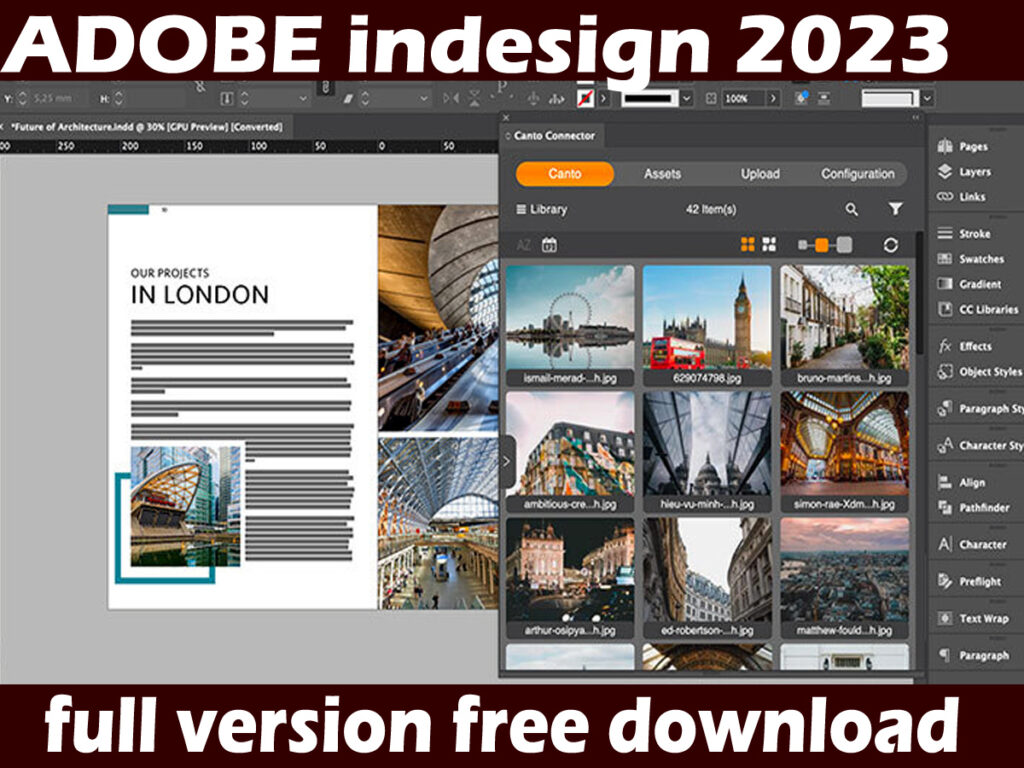Click the Upload button
Viewport: 1024px width, 768px height.
(761, 174)
